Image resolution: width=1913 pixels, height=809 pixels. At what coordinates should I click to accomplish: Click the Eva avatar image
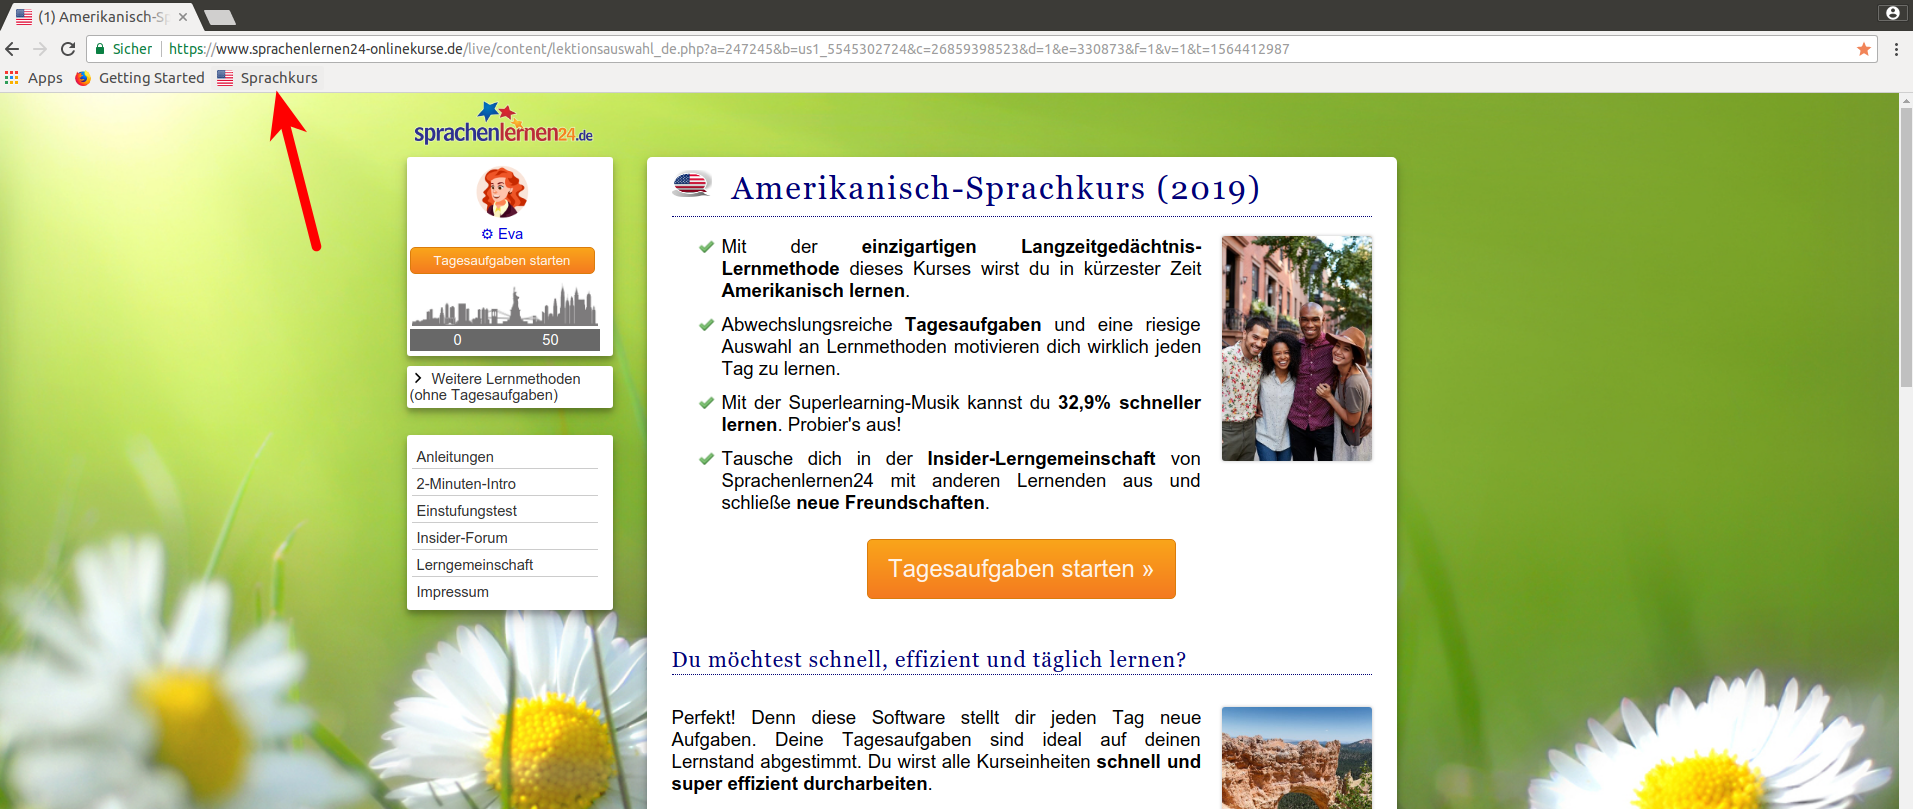pyautogui.click(x=502, y=192)
